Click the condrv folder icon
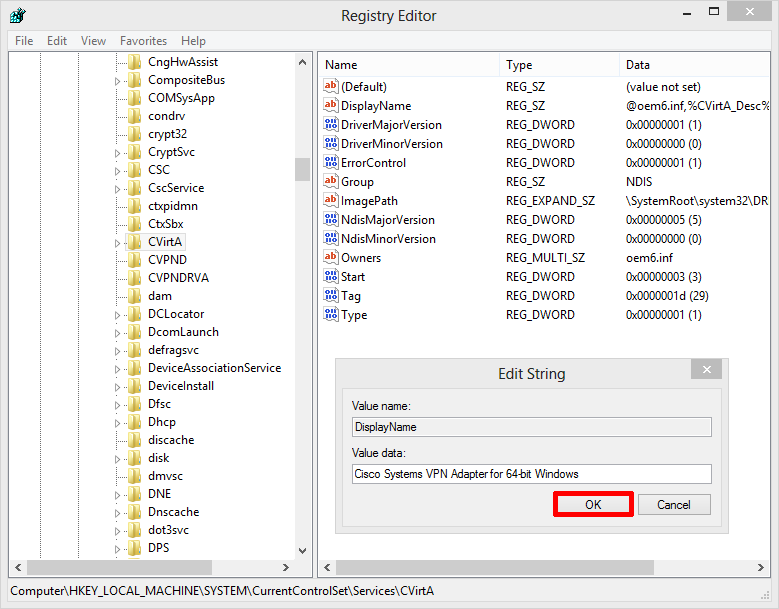The height and width of the screenshot is (609, 779). click(134, 116)
